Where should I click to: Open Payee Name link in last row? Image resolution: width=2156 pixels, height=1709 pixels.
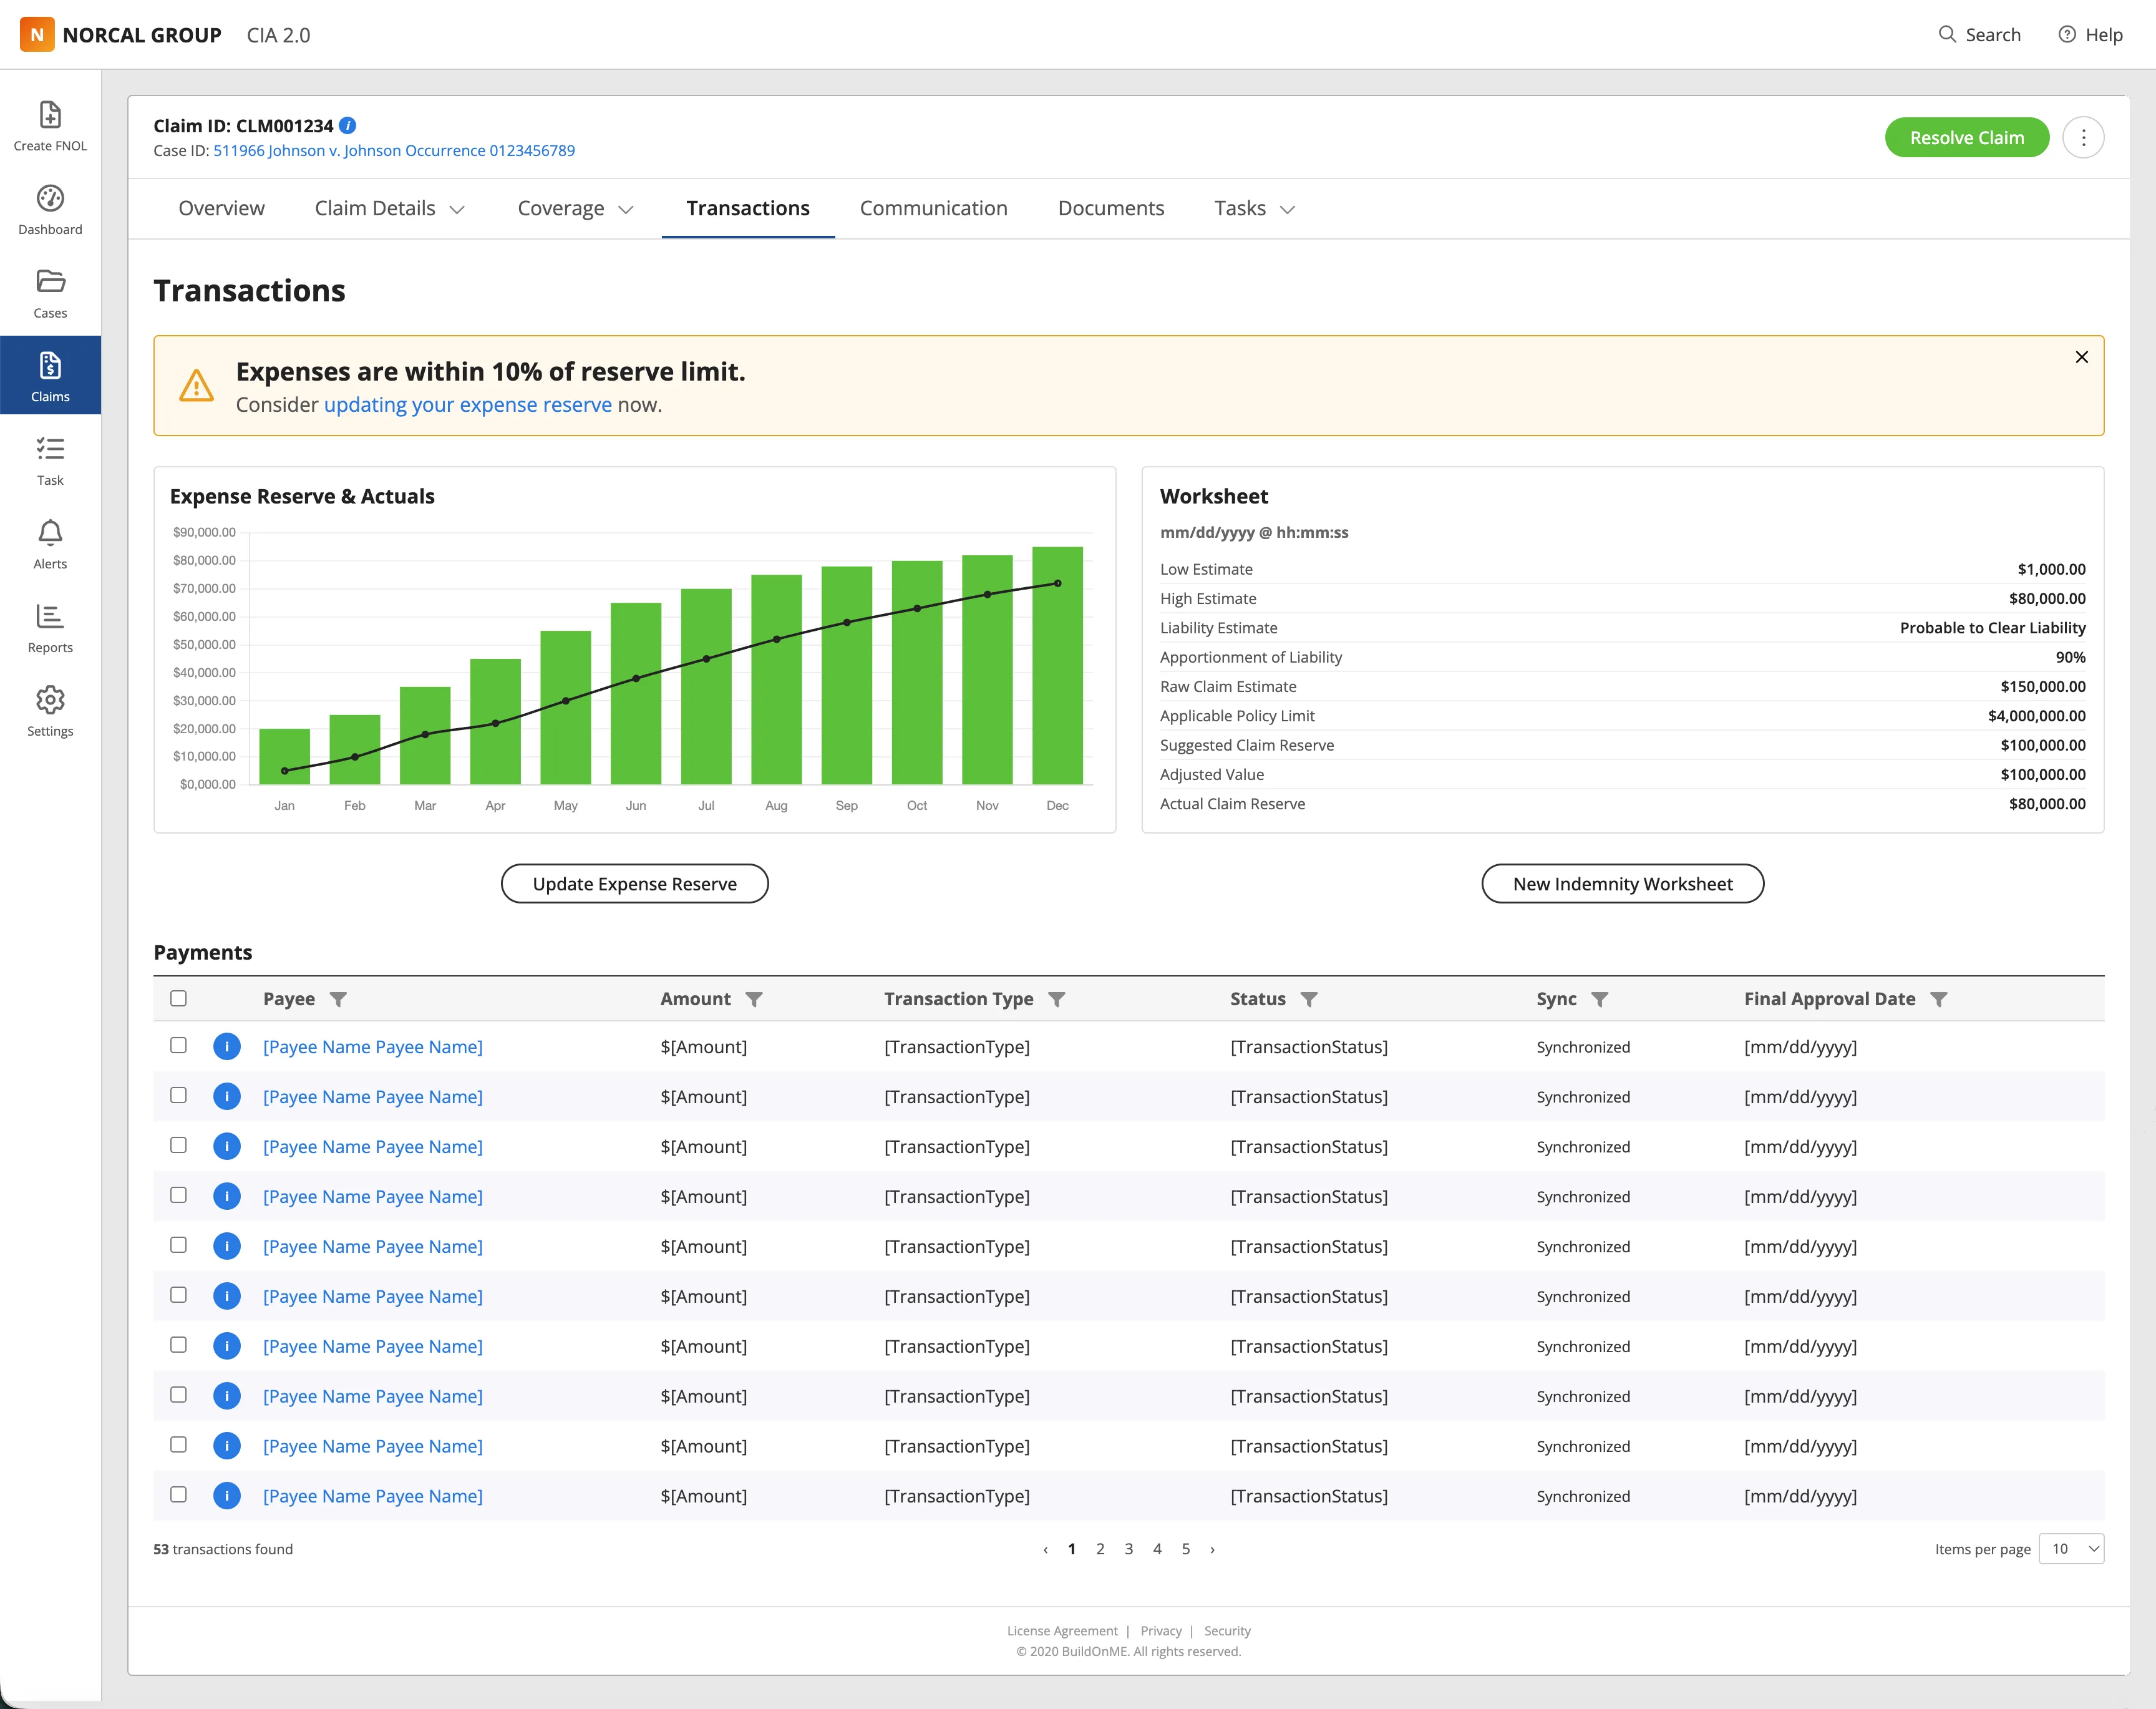click(373, 1496)
